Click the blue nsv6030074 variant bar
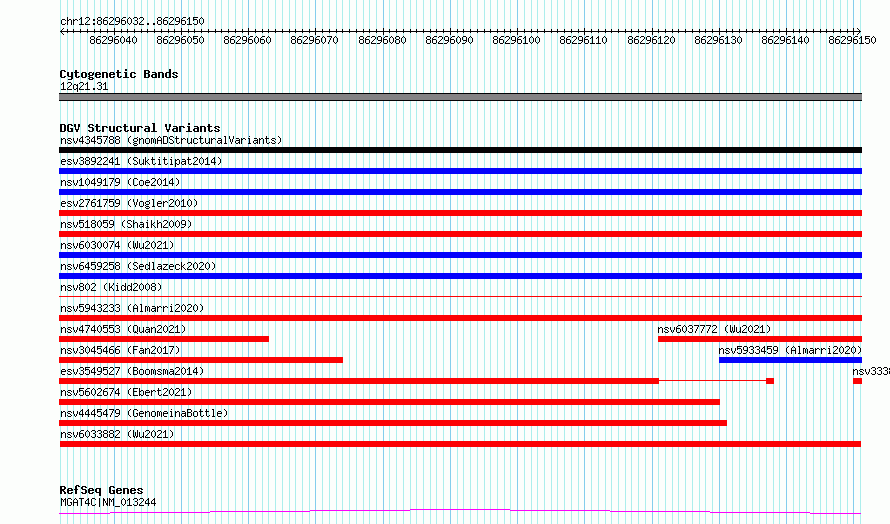890x524 pixels. pos(460,255)
